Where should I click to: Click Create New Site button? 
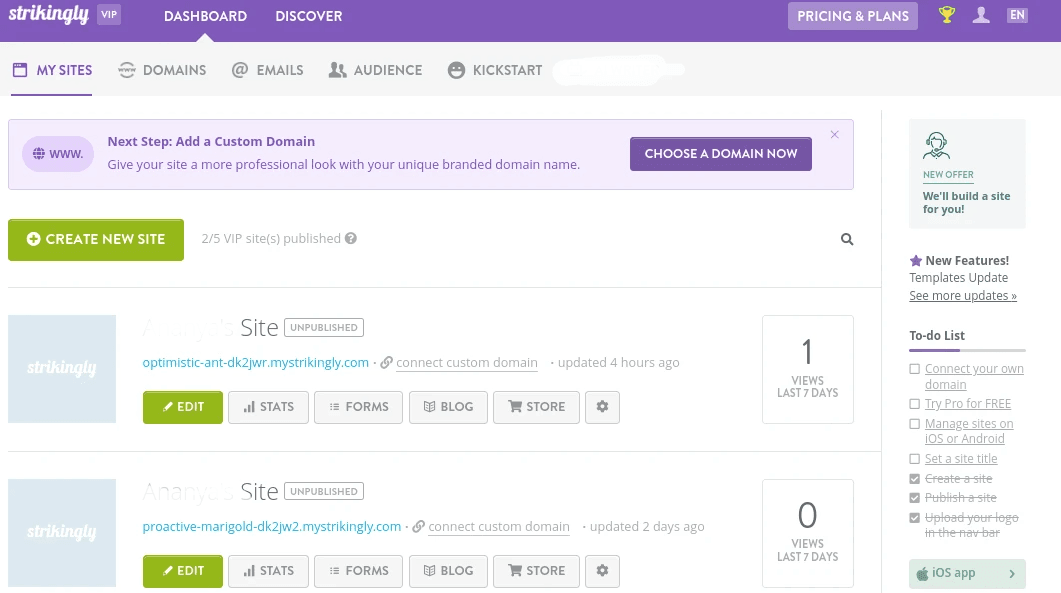pyautogui.click(x=96, y=240)
